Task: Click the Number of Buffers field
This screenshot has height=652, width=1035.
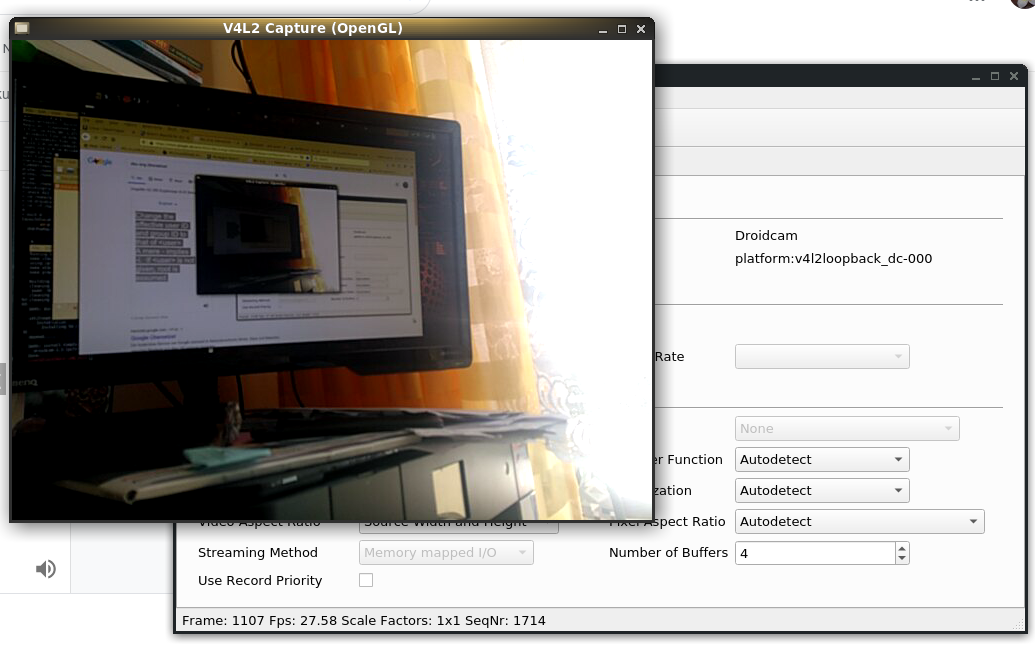Action: click(814, 553)
